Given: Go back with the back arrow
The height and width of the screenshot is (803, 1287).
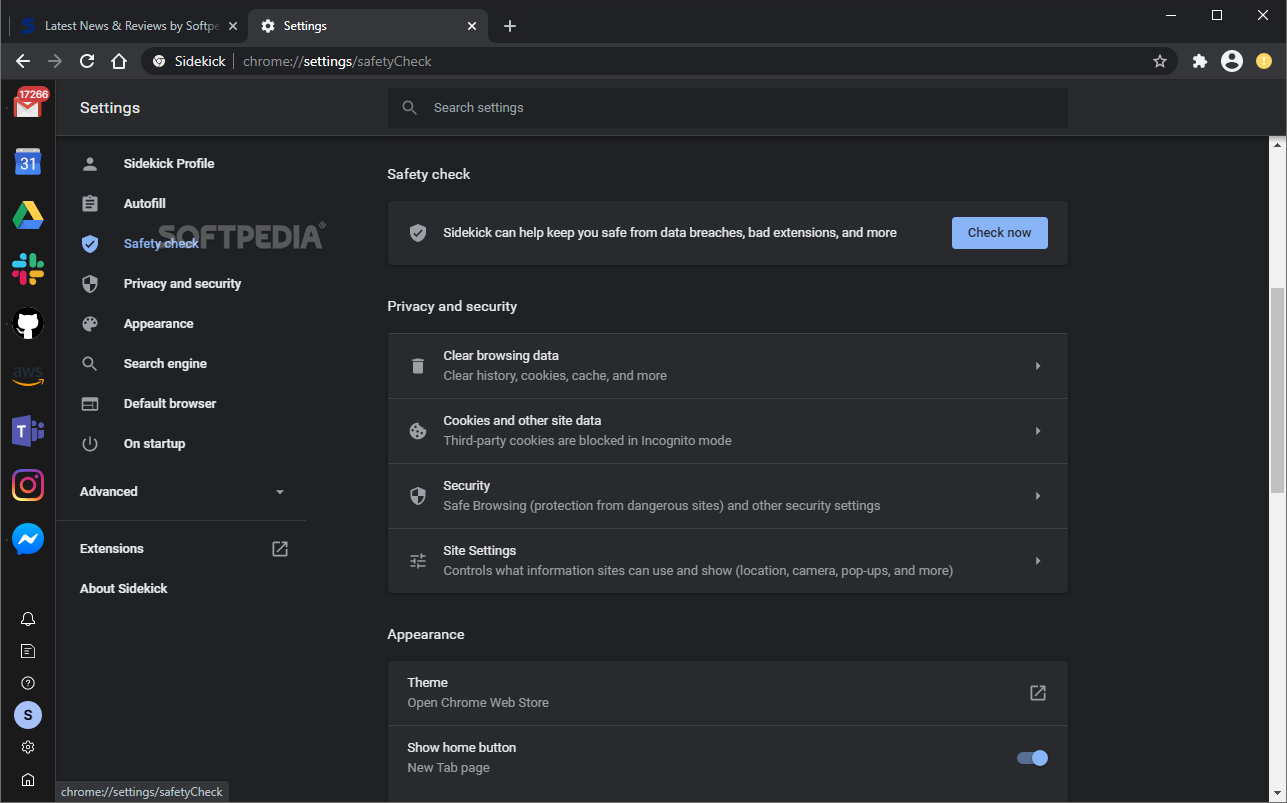Looking at the screenshot, I should click(x=23, y=61).
